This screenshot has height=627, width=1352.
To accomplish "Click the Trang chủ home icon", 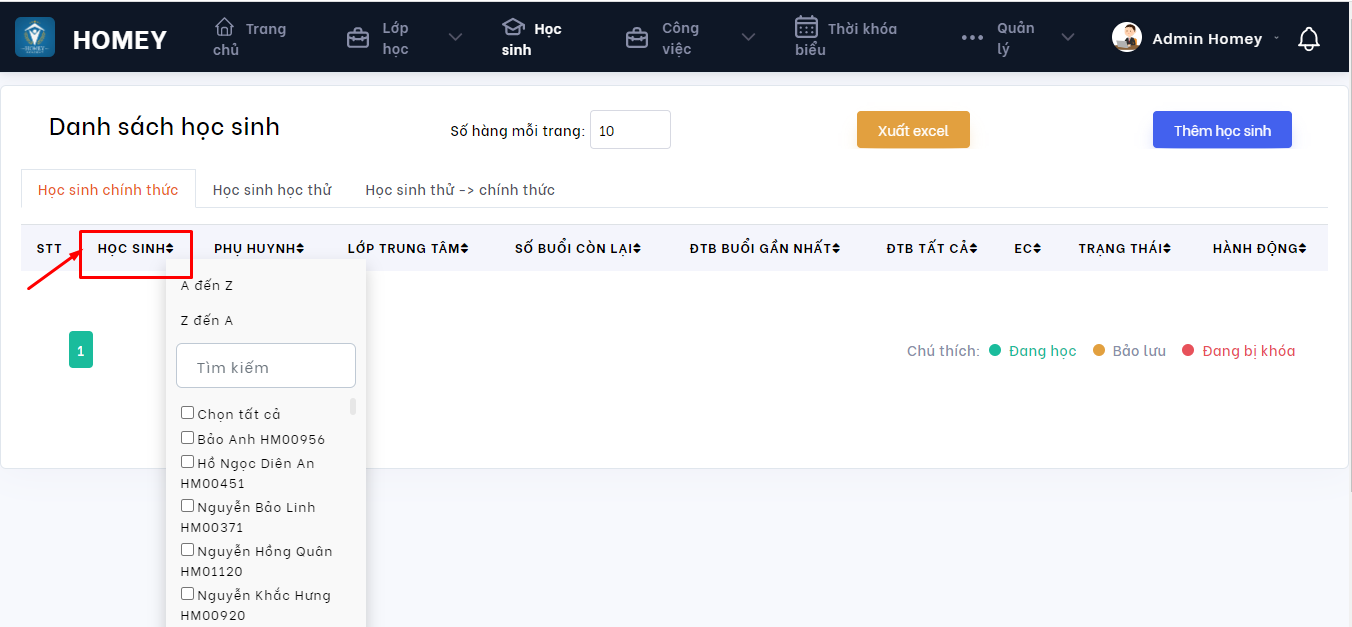I will tap(225, 28).
